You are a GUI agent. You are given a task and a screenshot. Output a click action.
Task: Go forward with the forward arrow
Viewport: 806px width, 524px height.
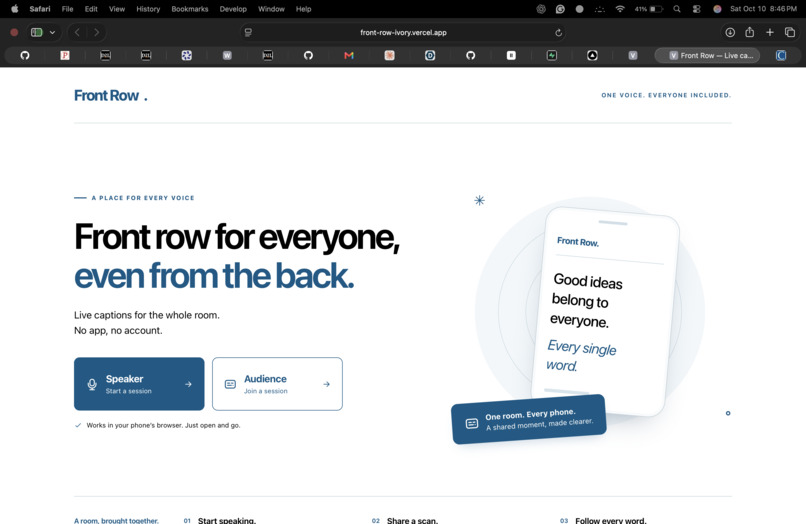tap(96, 32)
